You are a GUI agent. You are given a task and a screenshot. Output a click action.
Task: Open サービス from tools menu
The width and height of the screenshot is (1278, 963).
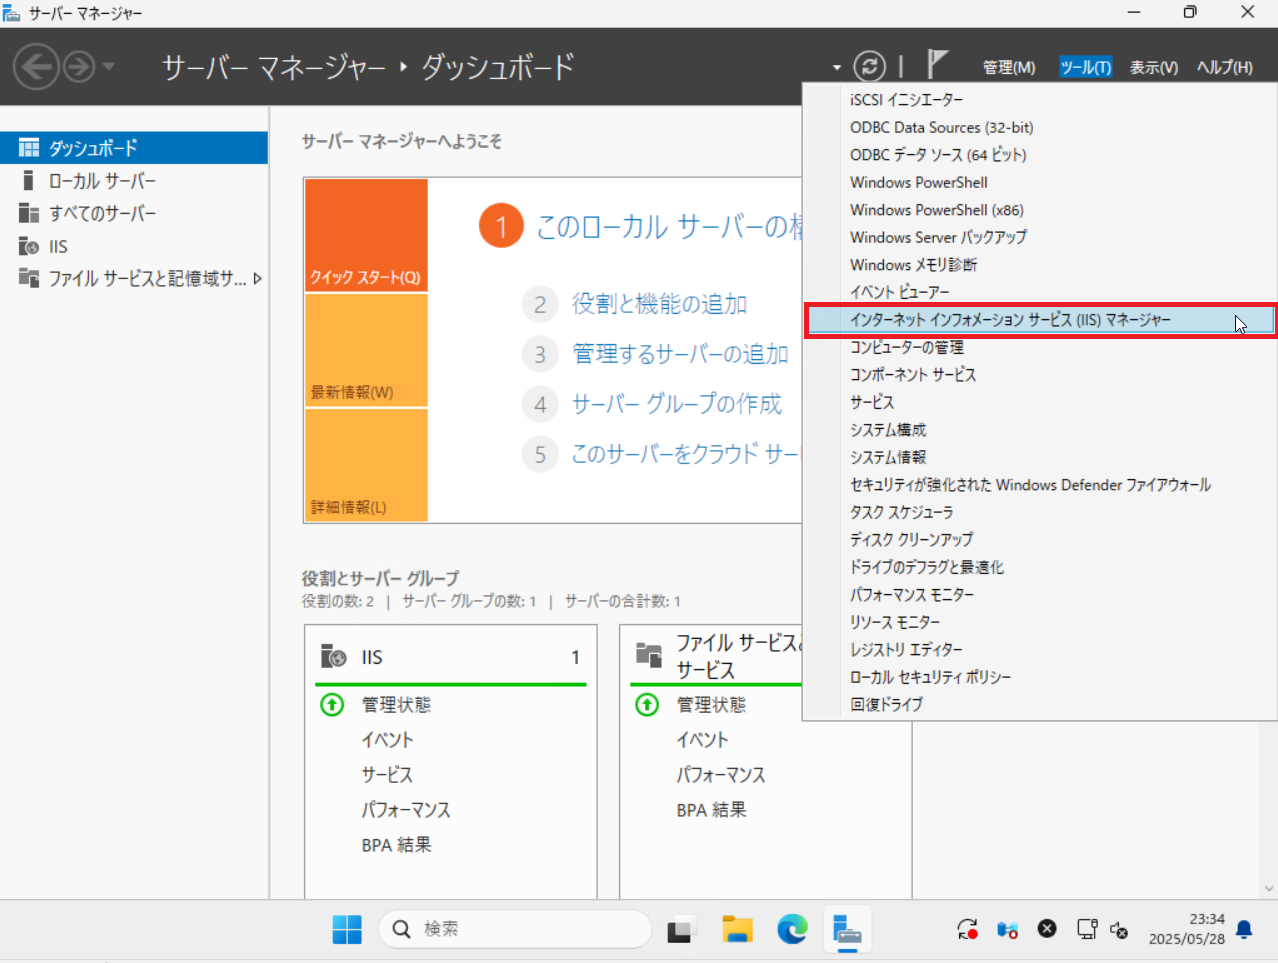[1040, 402]
